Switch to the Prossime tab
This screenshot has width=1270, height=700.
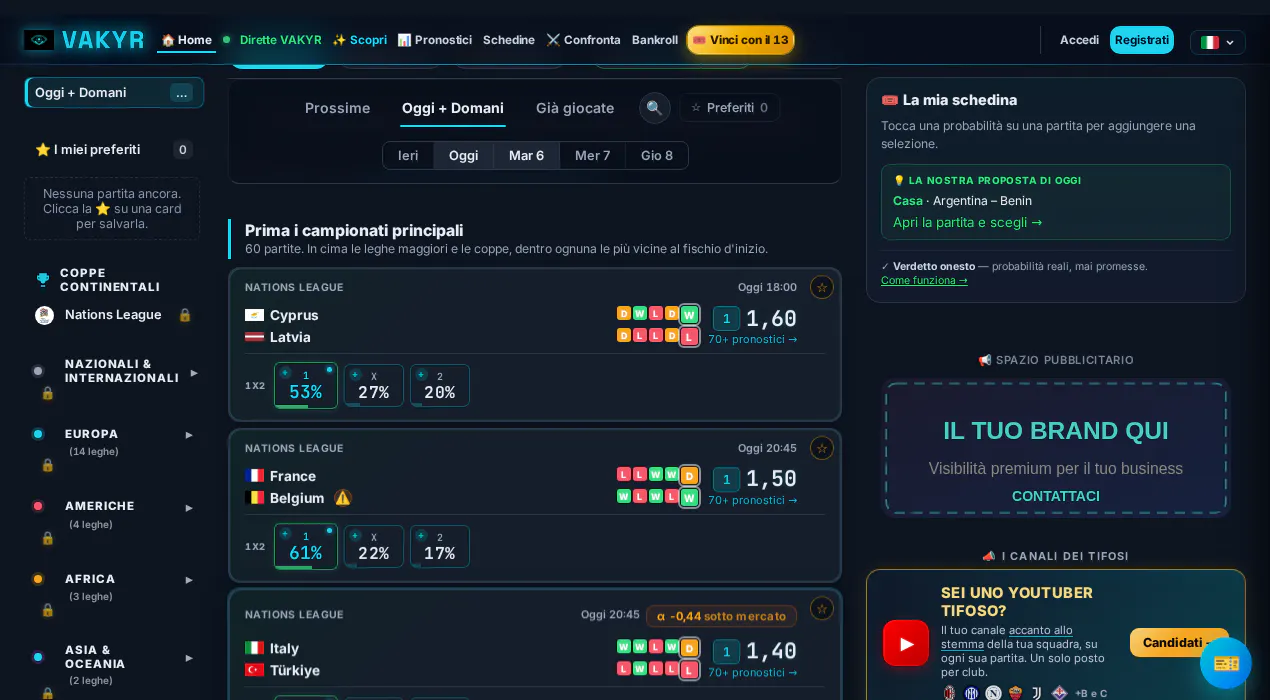pos(338,108)
